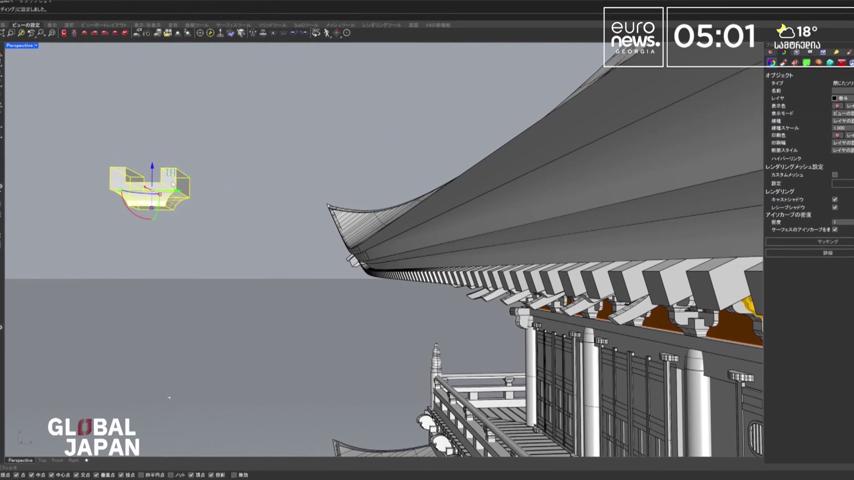Image resolution: width=854 pixels, height=480 pixels.
Task: Click the rotate view arrows toolbar icon
Action: click(x=31, y=33)
